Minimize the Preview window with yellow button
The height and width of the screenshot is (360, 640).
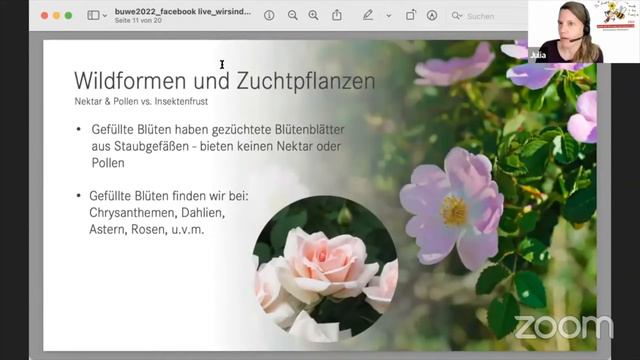[56, 16]
